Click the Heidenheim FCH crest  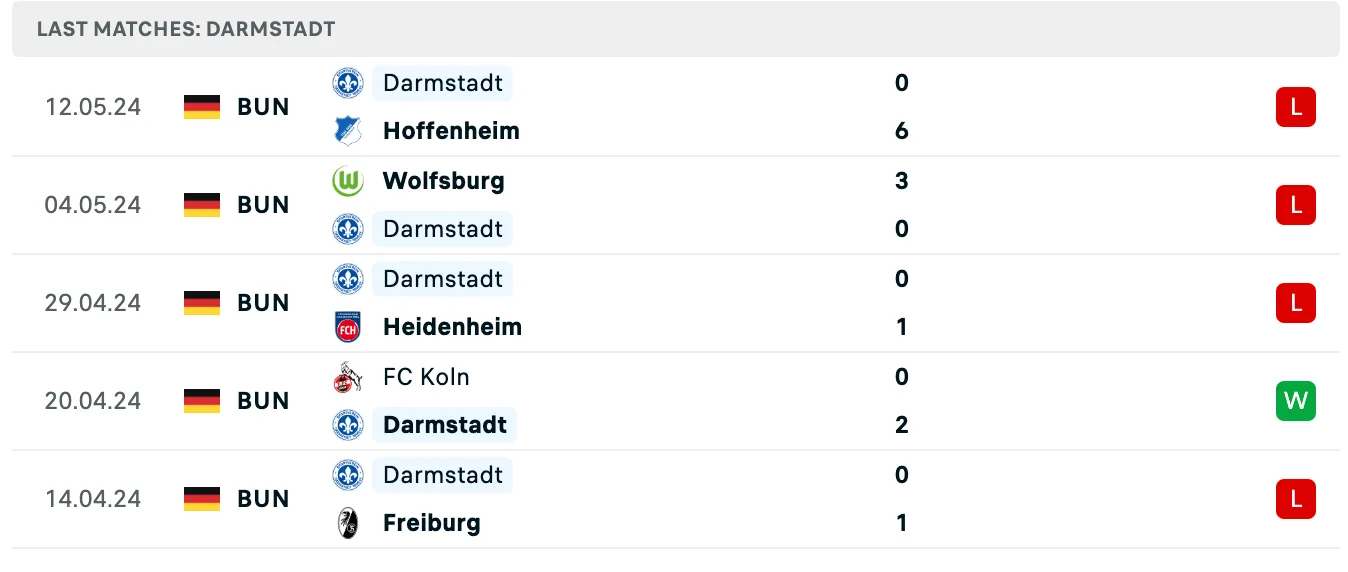tap(347, 327)
